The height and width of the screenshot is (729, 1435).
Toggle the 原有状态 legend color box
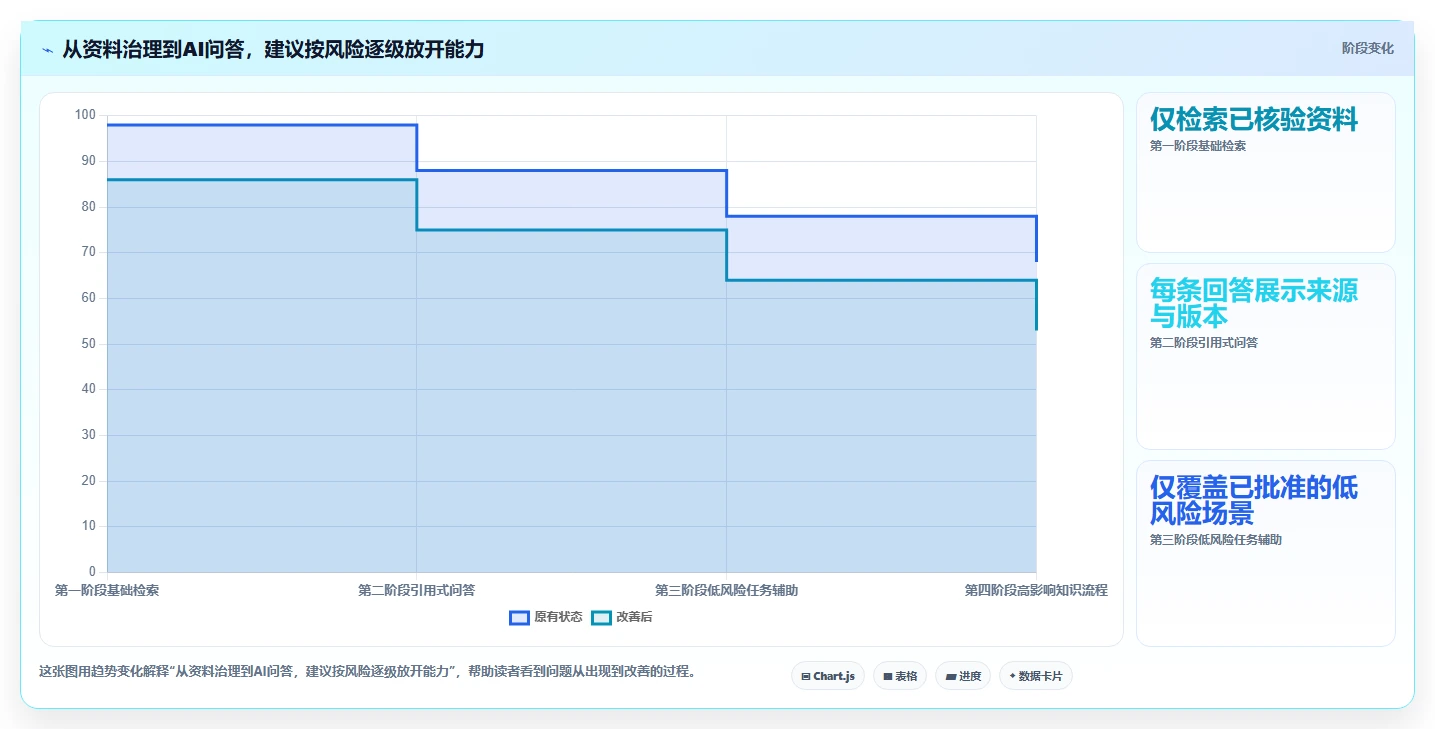pos(519,618)
